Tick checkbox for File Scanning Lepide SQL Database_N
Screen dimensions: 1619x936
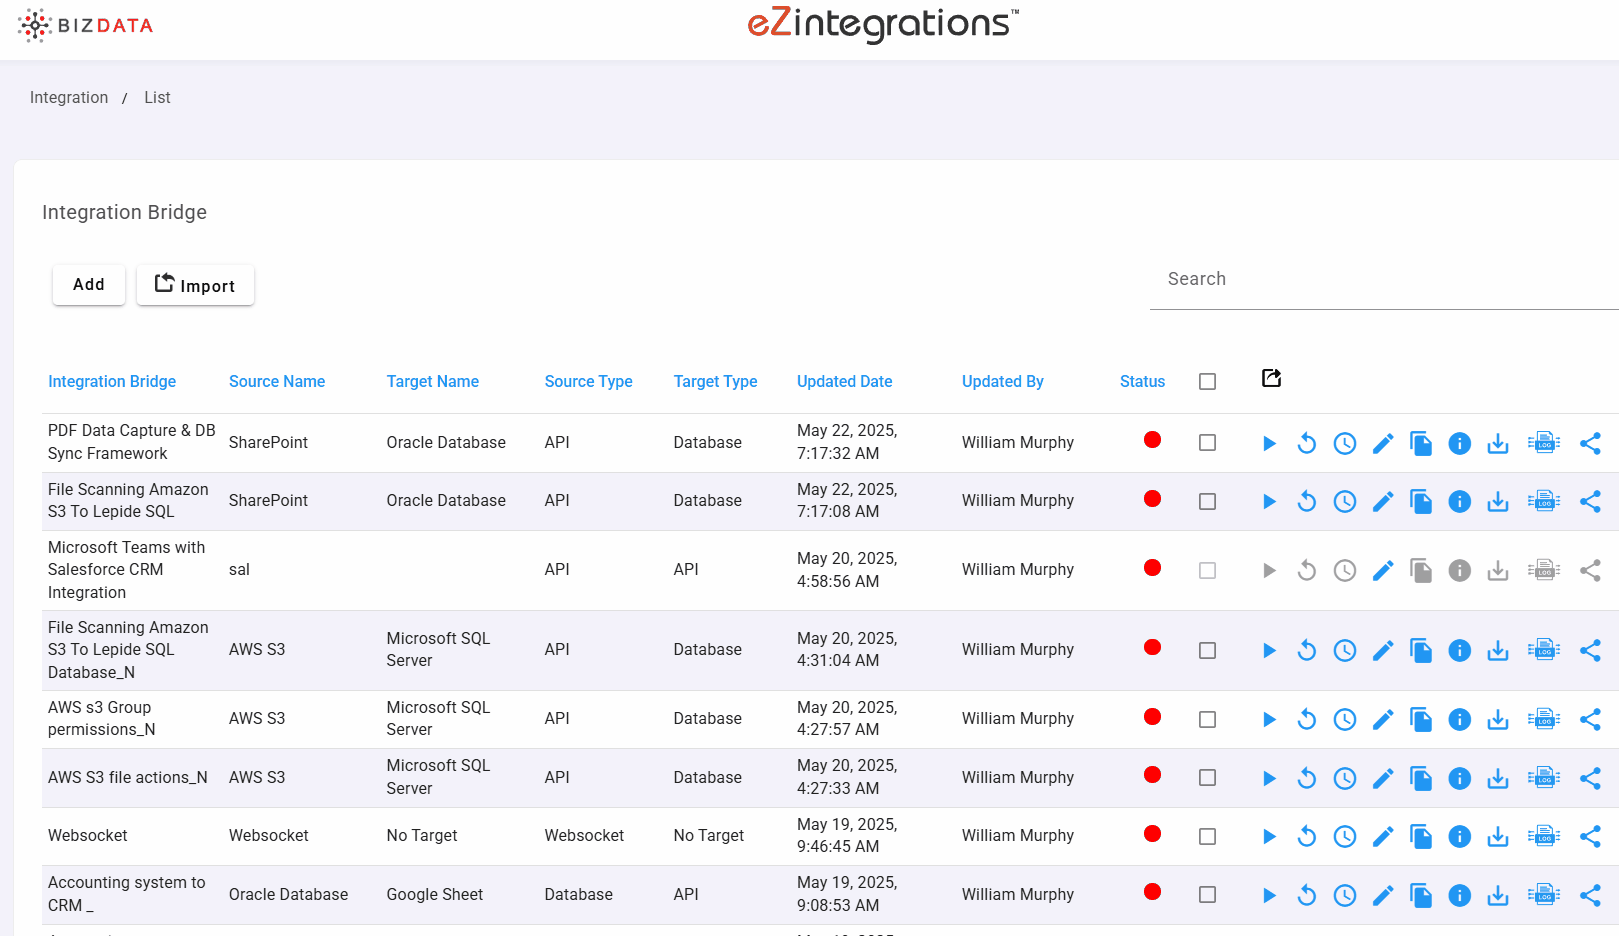tap(1208, 650)
